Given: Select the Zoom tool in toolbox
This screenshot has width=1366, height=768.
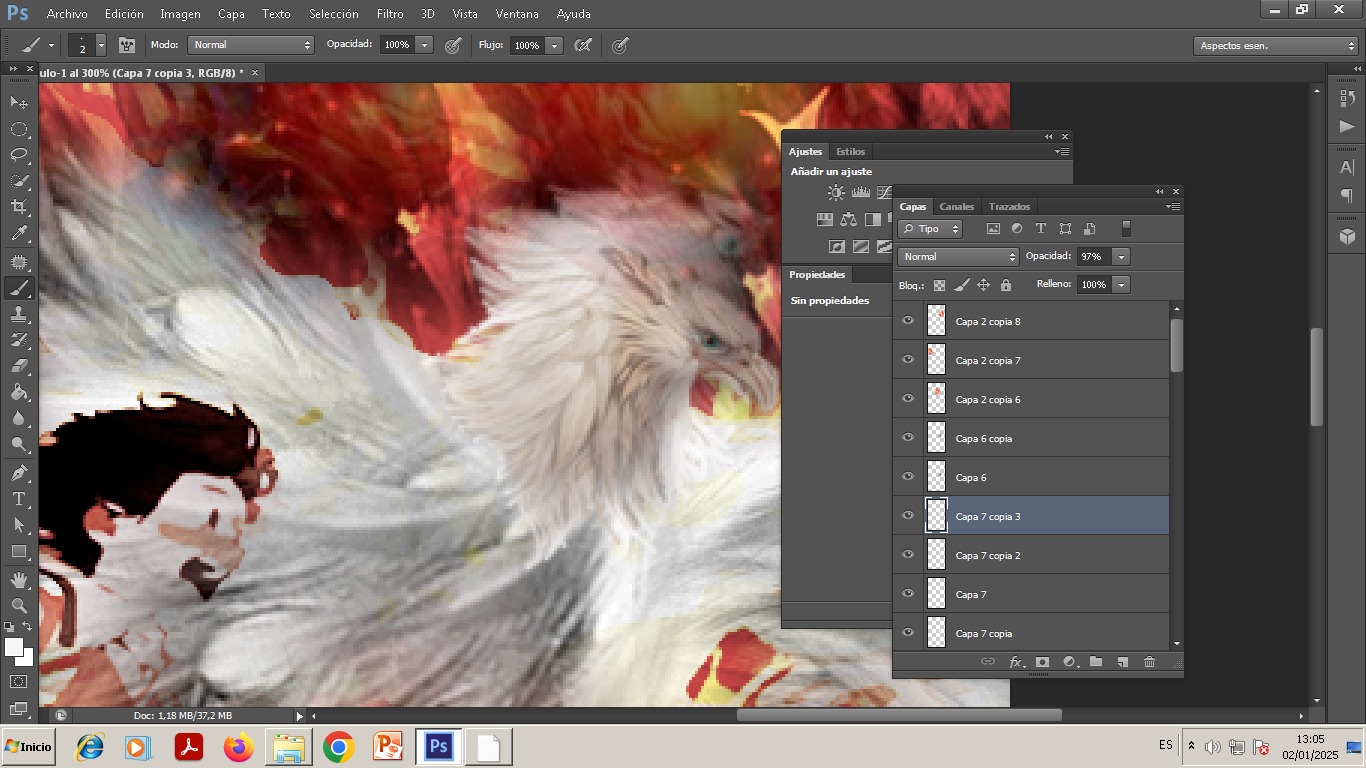Looking at the screenshot, I should click(x=19, y=605).
